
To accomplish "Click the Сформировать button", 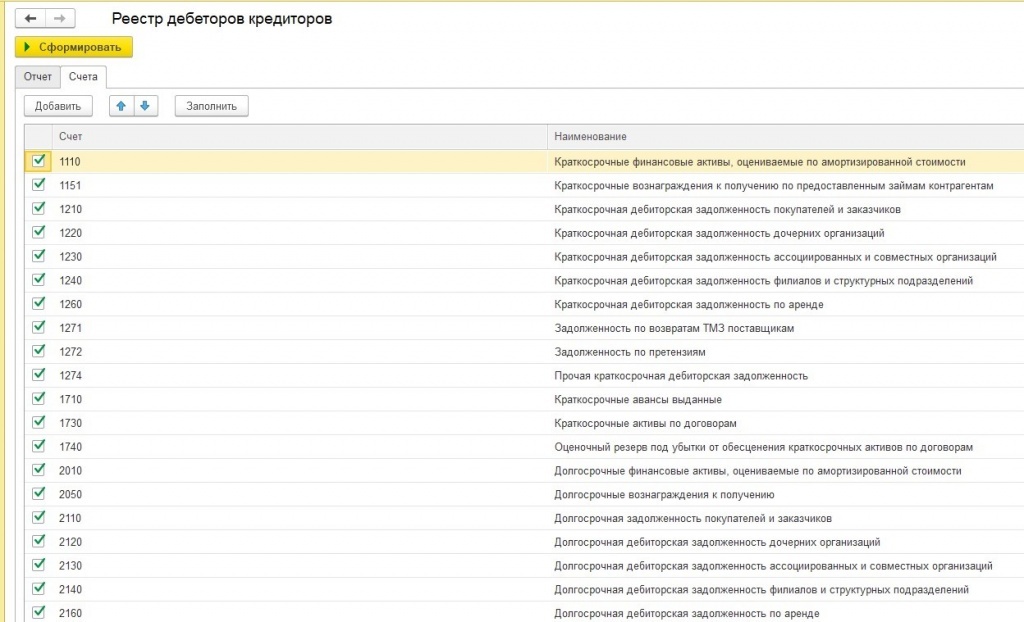I will coord(74,47).
